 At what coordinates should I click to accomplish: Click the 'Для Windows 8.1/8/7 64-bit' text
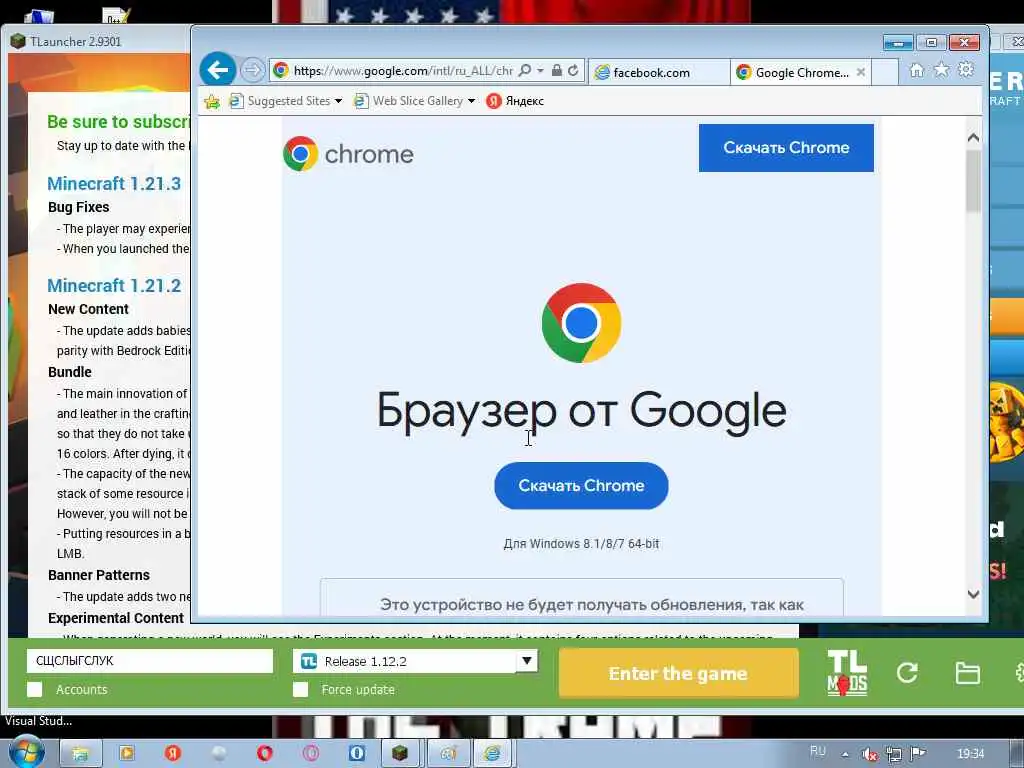tap(581, 543)
